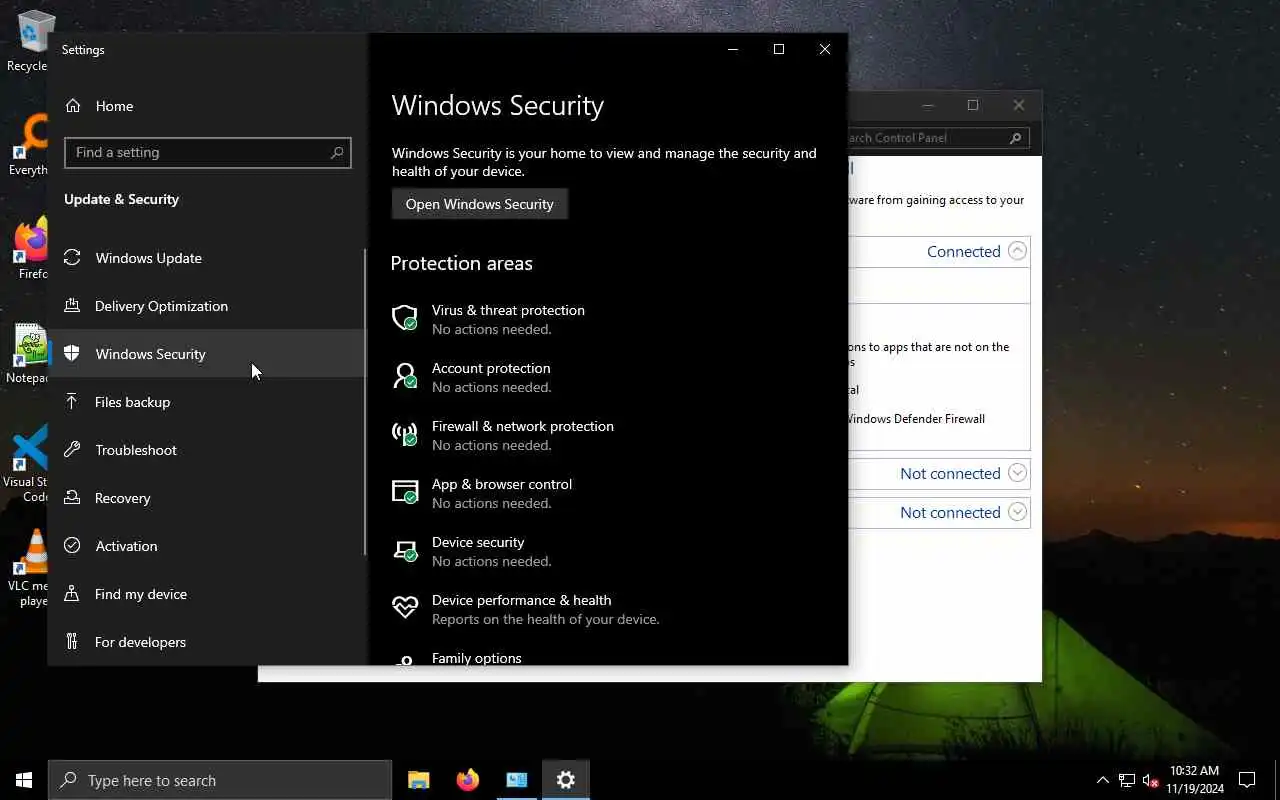Click the Settings gear taskbar icon

(566, 780)
